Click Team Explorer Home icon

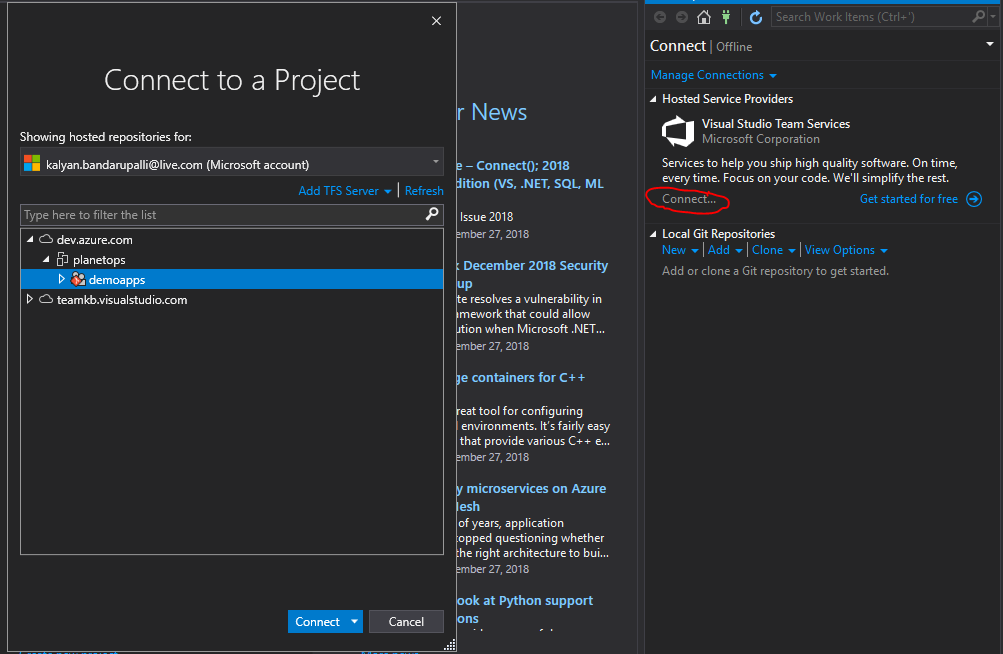coord(704,17)
